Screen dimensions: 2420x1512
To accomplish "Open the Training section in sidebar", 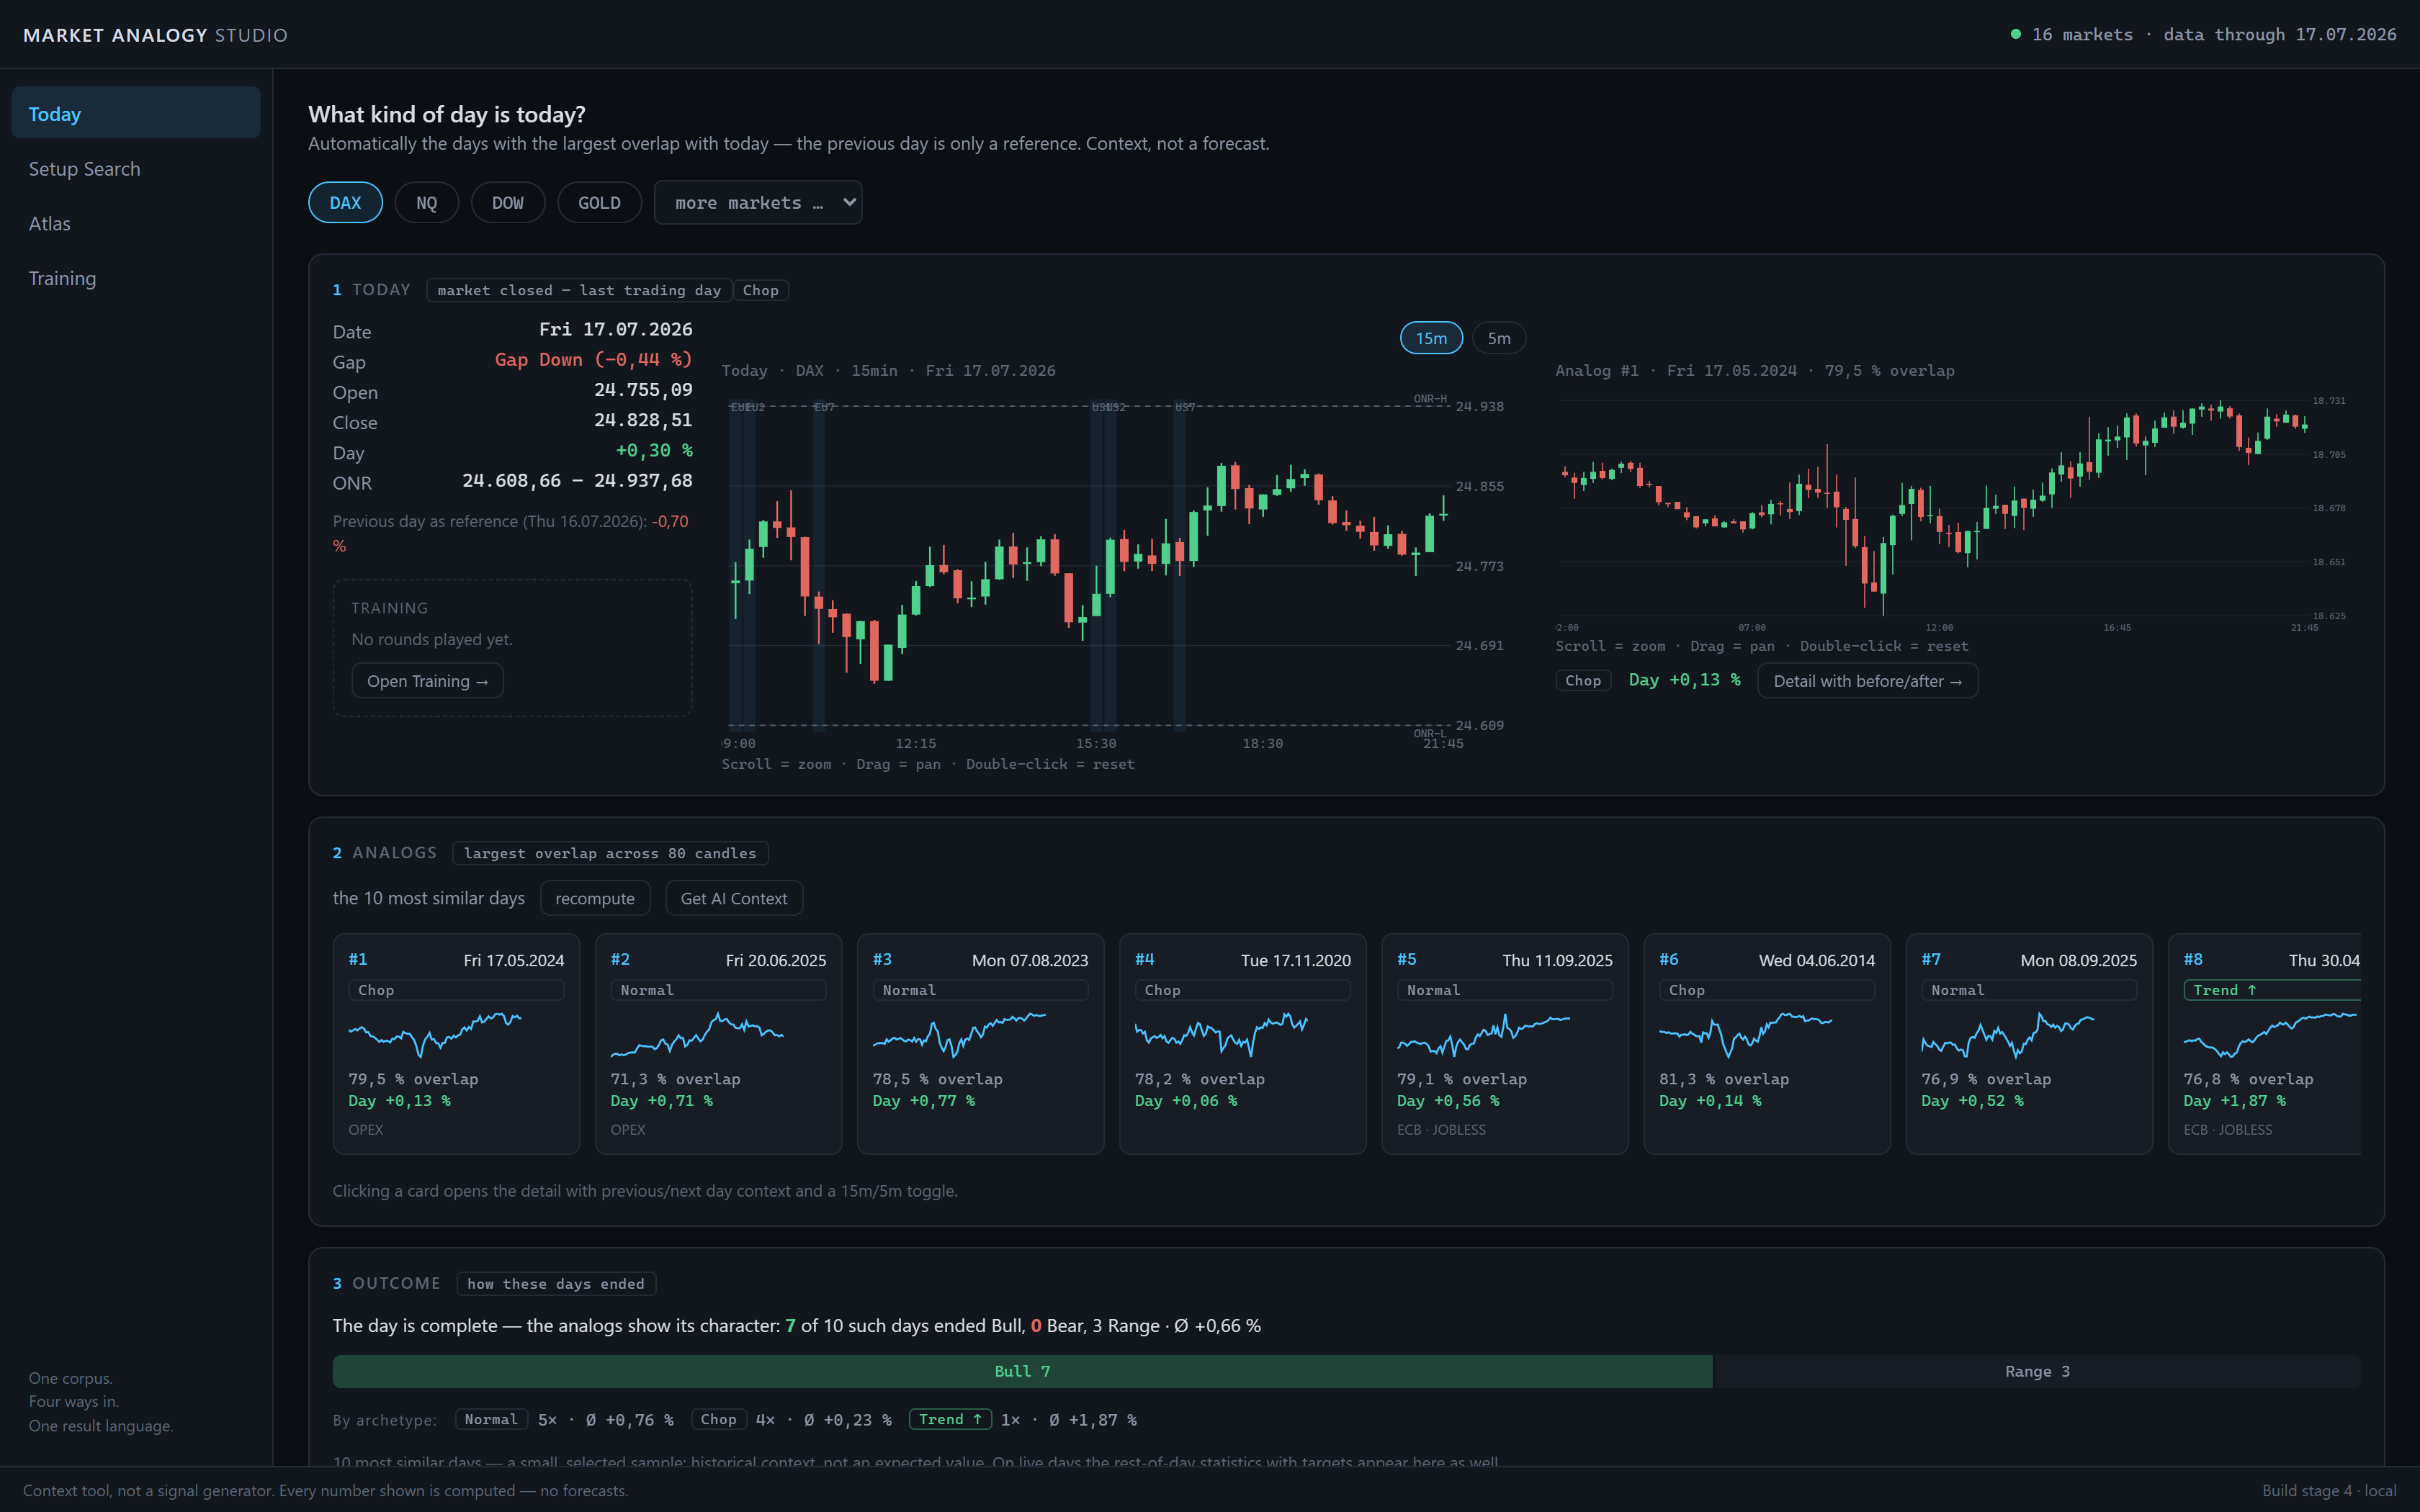I will 136,278.
